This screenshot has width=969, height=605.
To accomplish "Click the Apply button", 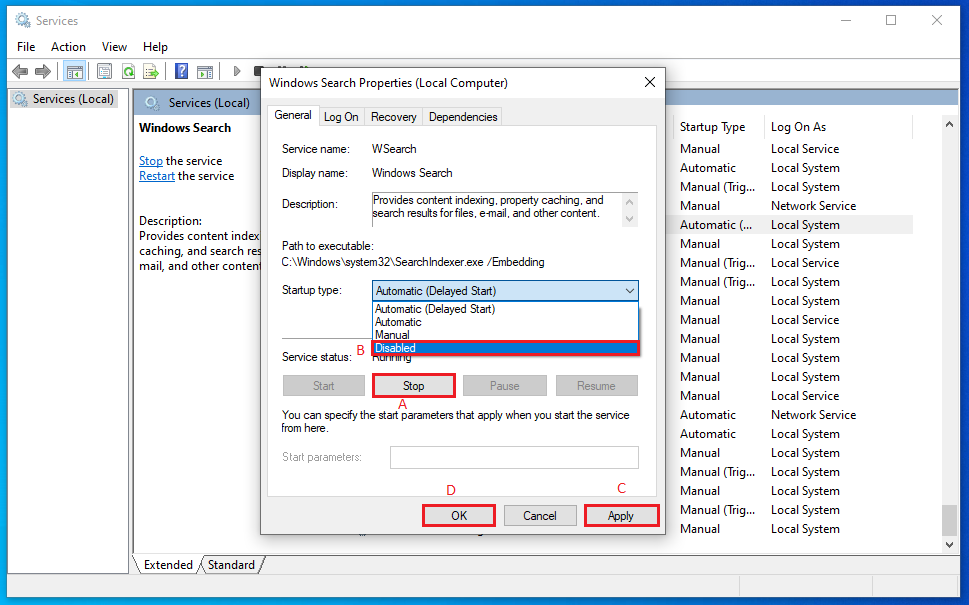I will [620, 516].
